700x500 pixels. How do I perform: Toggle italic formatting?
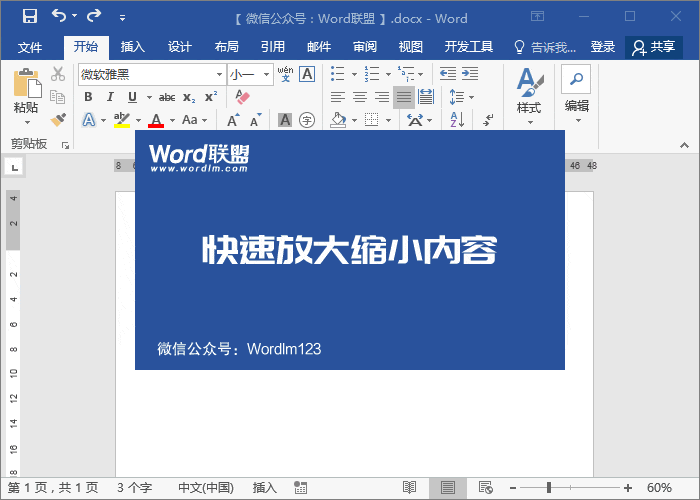110,97
